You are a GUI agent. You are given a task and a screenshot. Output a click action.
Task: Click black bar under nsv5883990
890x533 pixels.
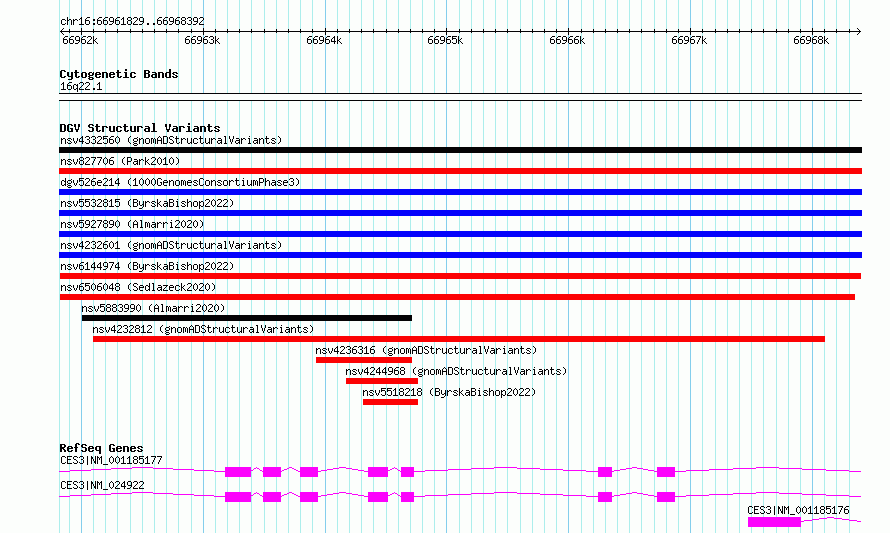[x=247, y=318]
